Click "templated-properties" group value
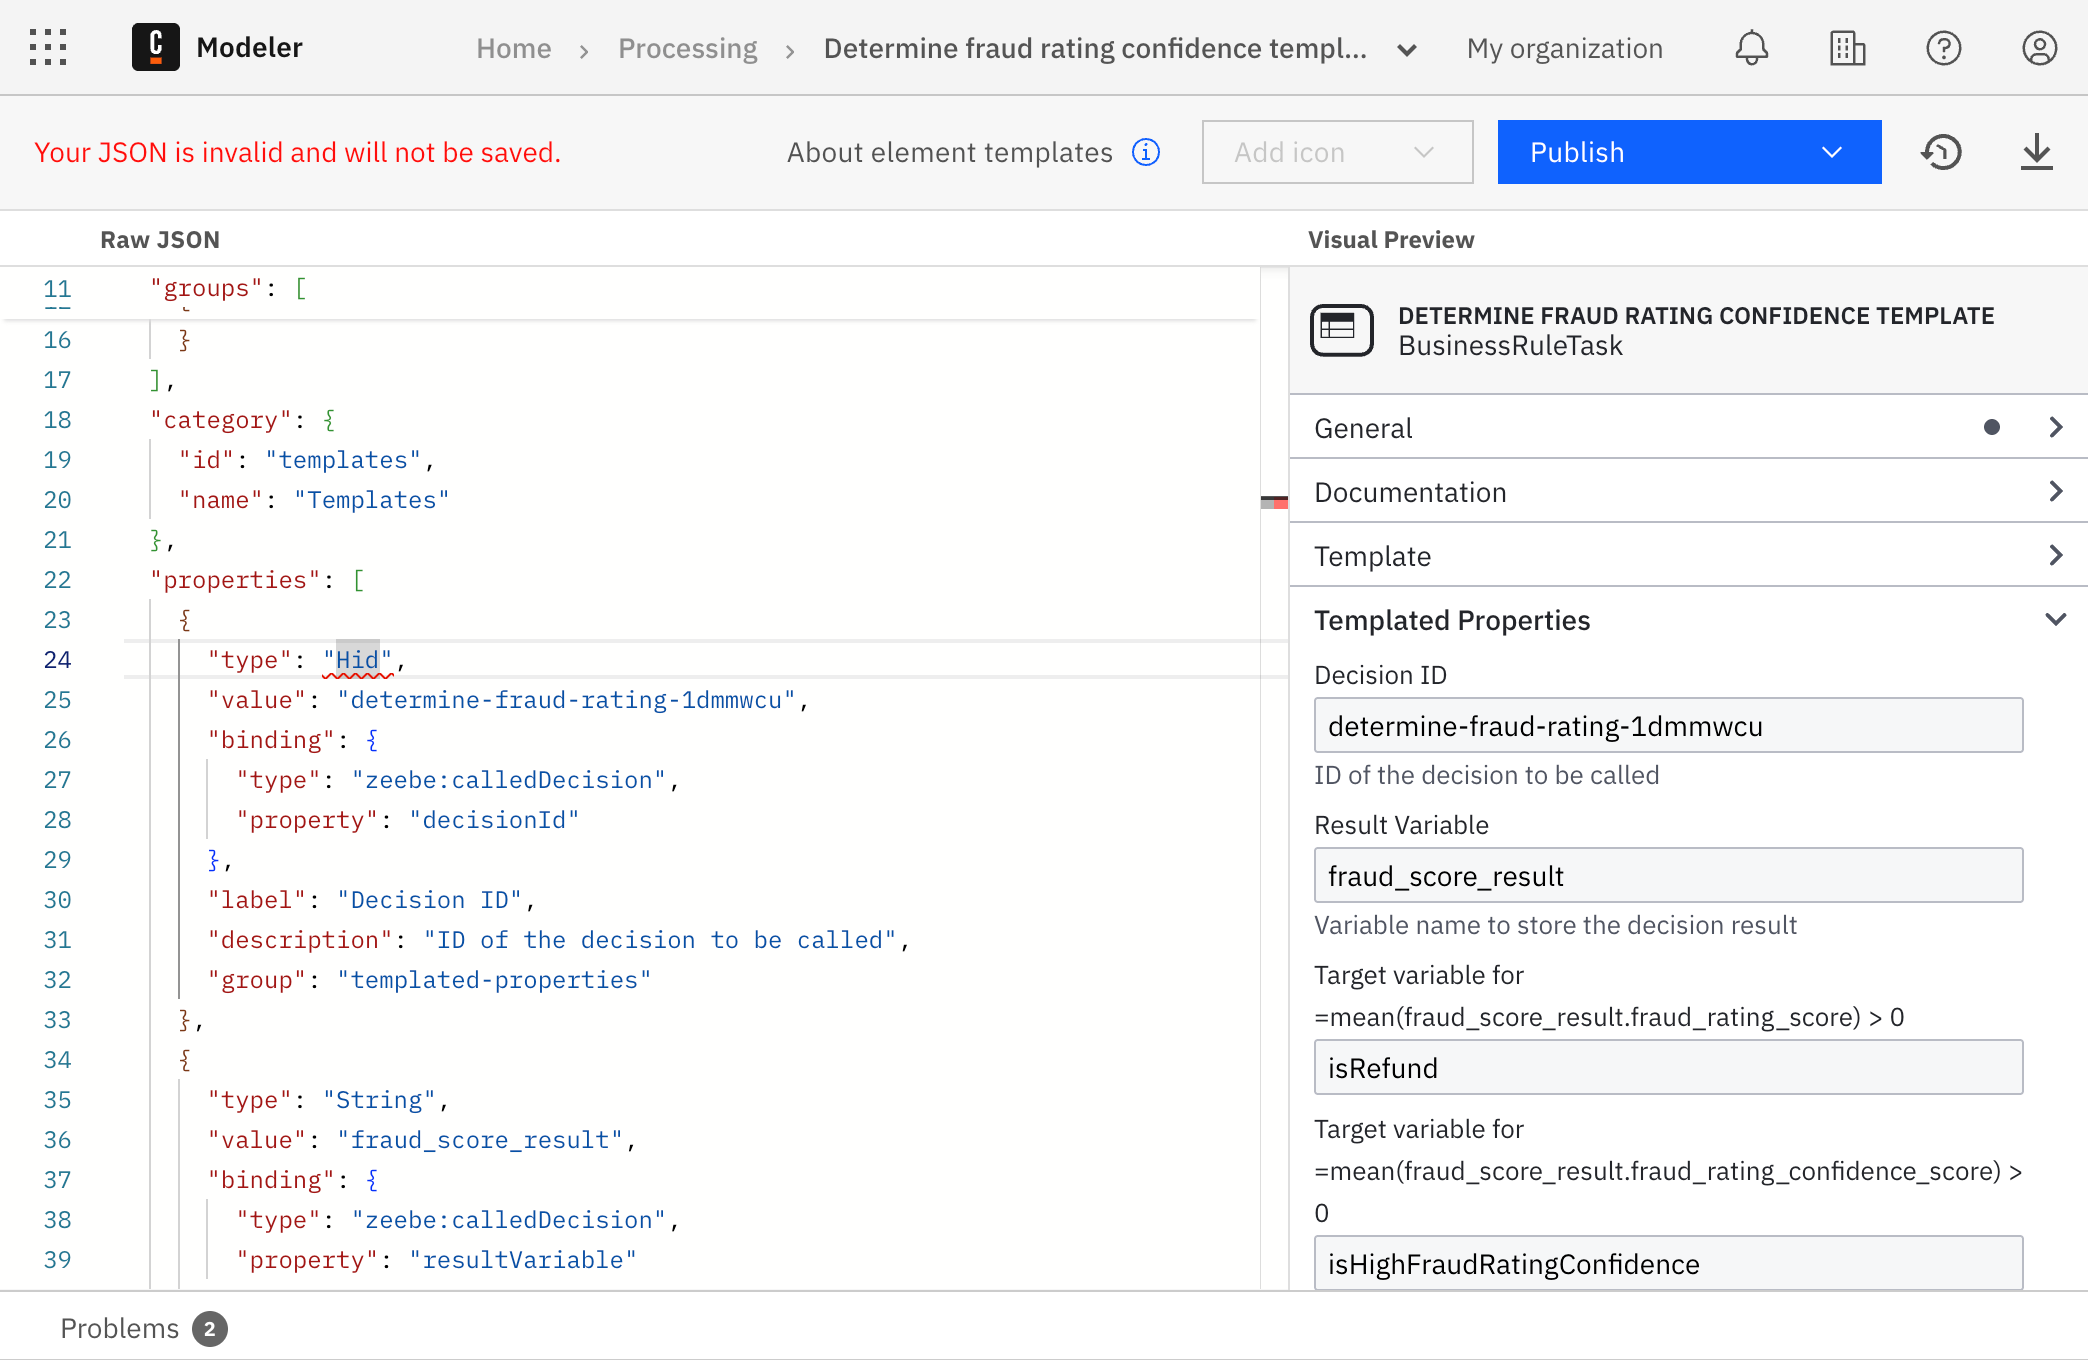The width and height of the screenshot is (2088, 1360). tap(494, 980)
